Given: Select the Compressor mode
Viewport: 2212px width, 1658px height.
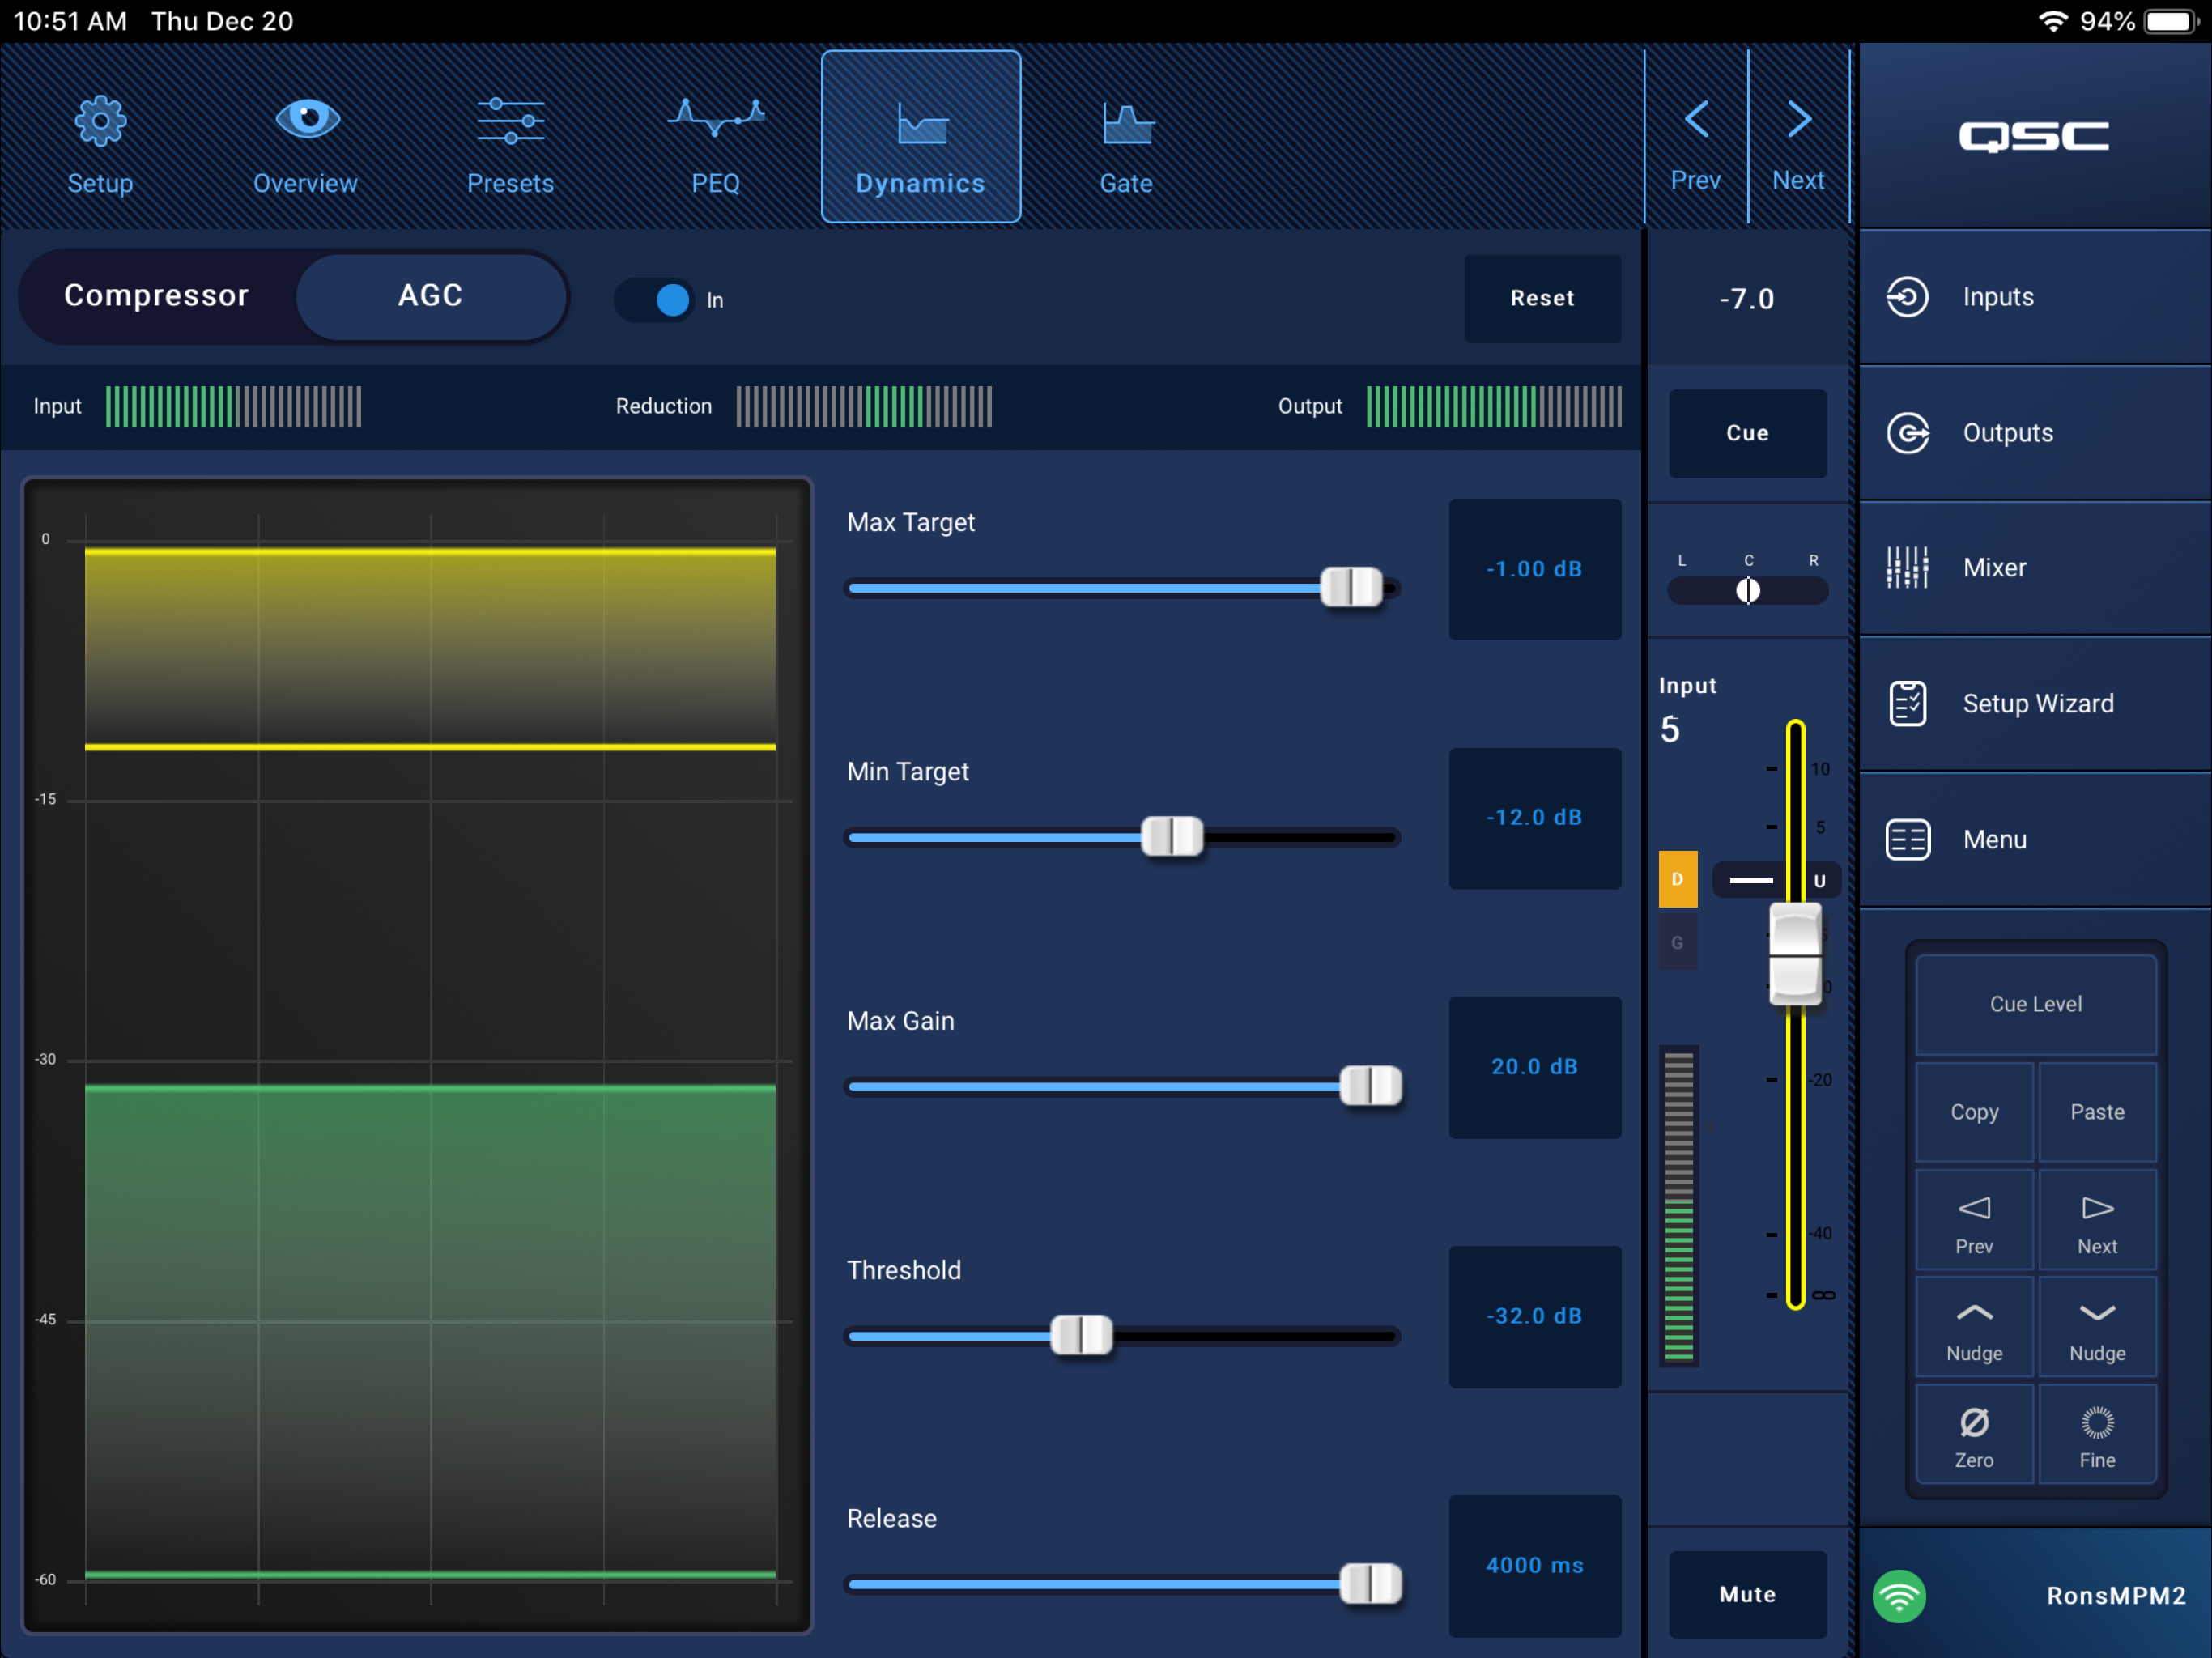Looking at the screenshot, I should 157,296.
